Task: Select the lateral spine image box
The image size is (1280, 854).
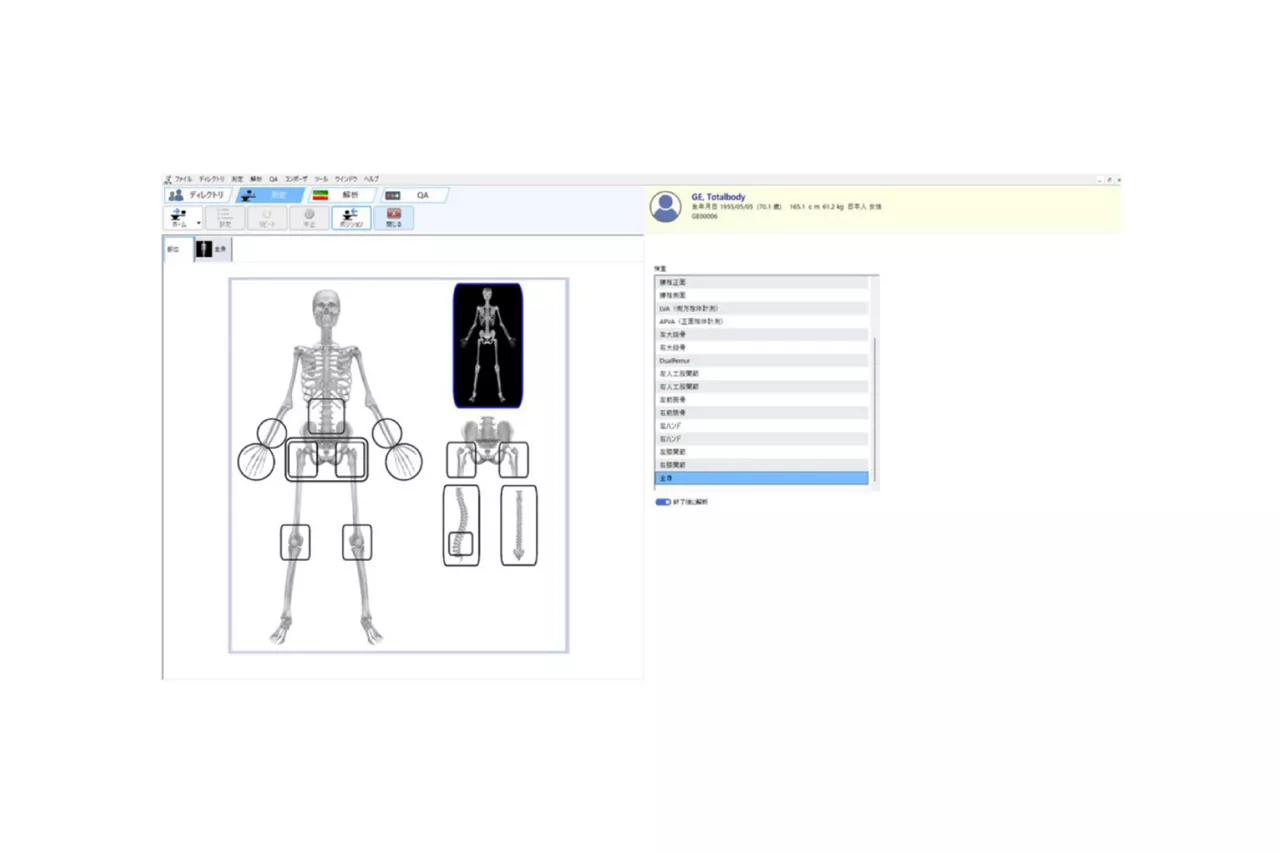Action: coord(461,526)
